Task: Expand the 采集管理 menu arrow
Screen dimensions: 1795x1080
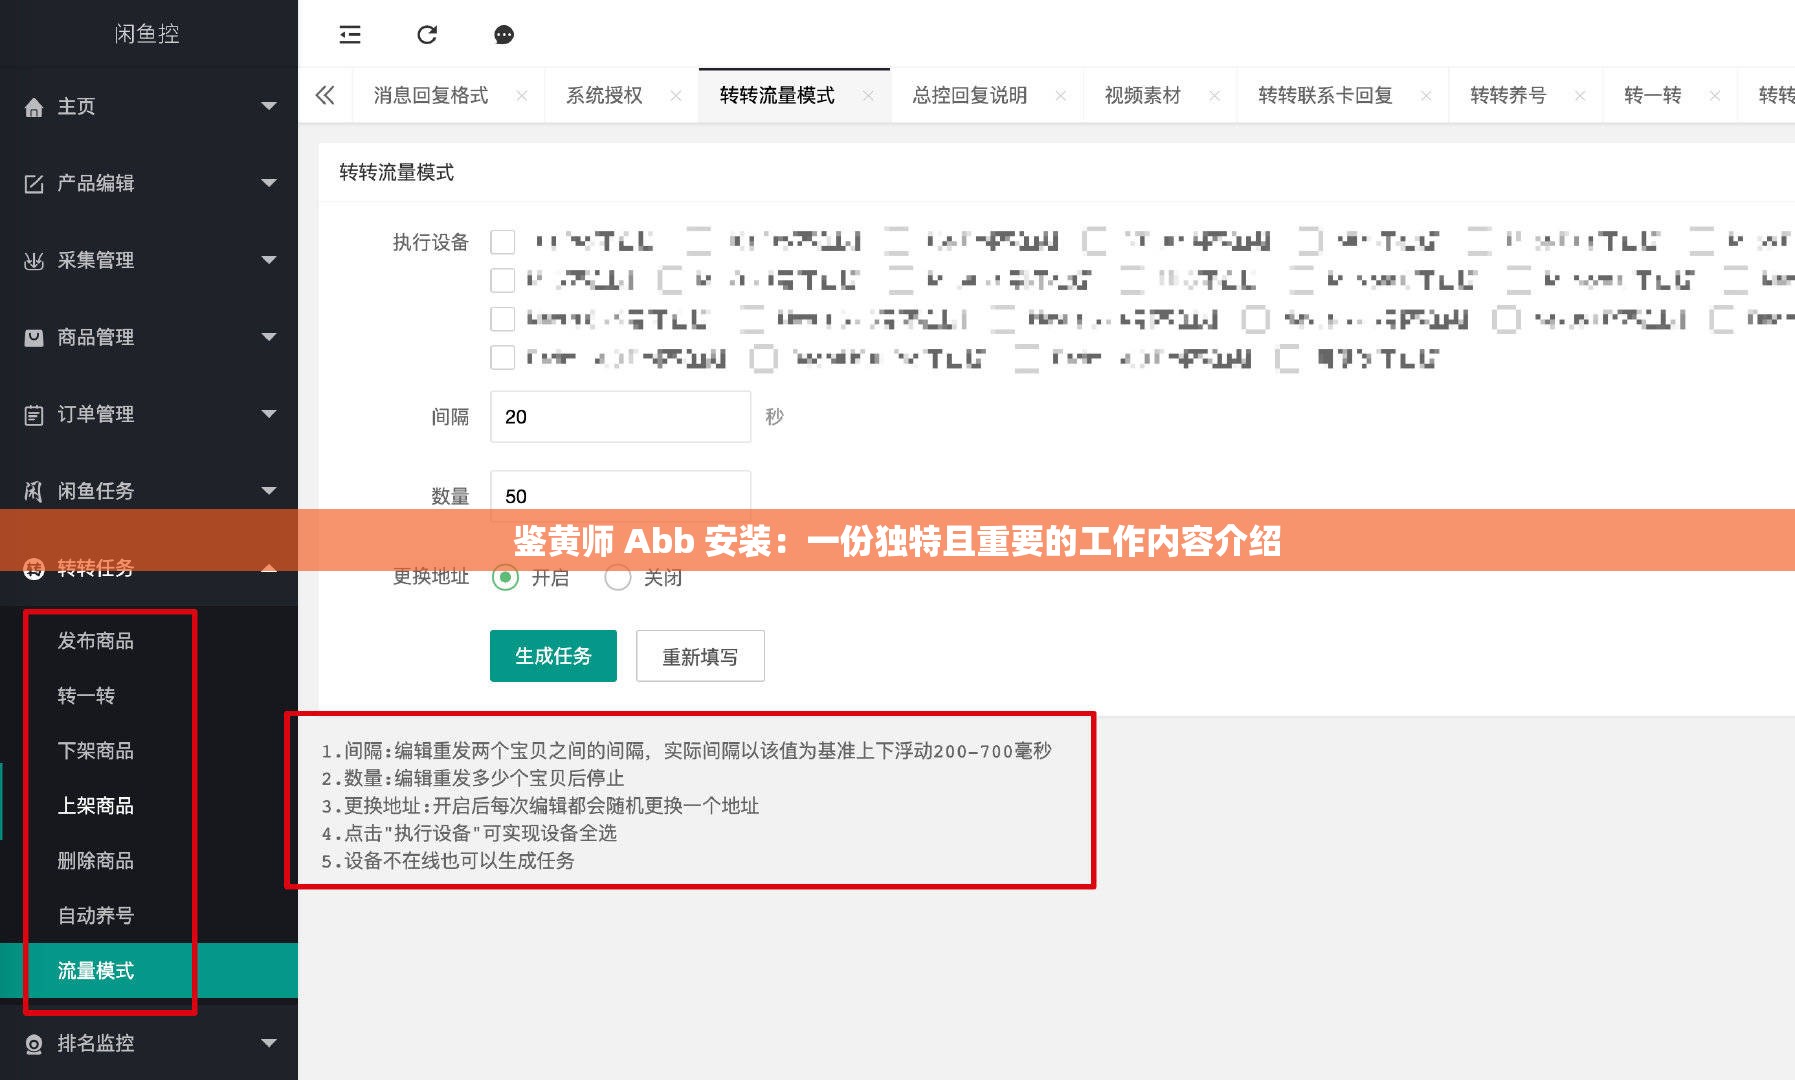Action: 269,260
